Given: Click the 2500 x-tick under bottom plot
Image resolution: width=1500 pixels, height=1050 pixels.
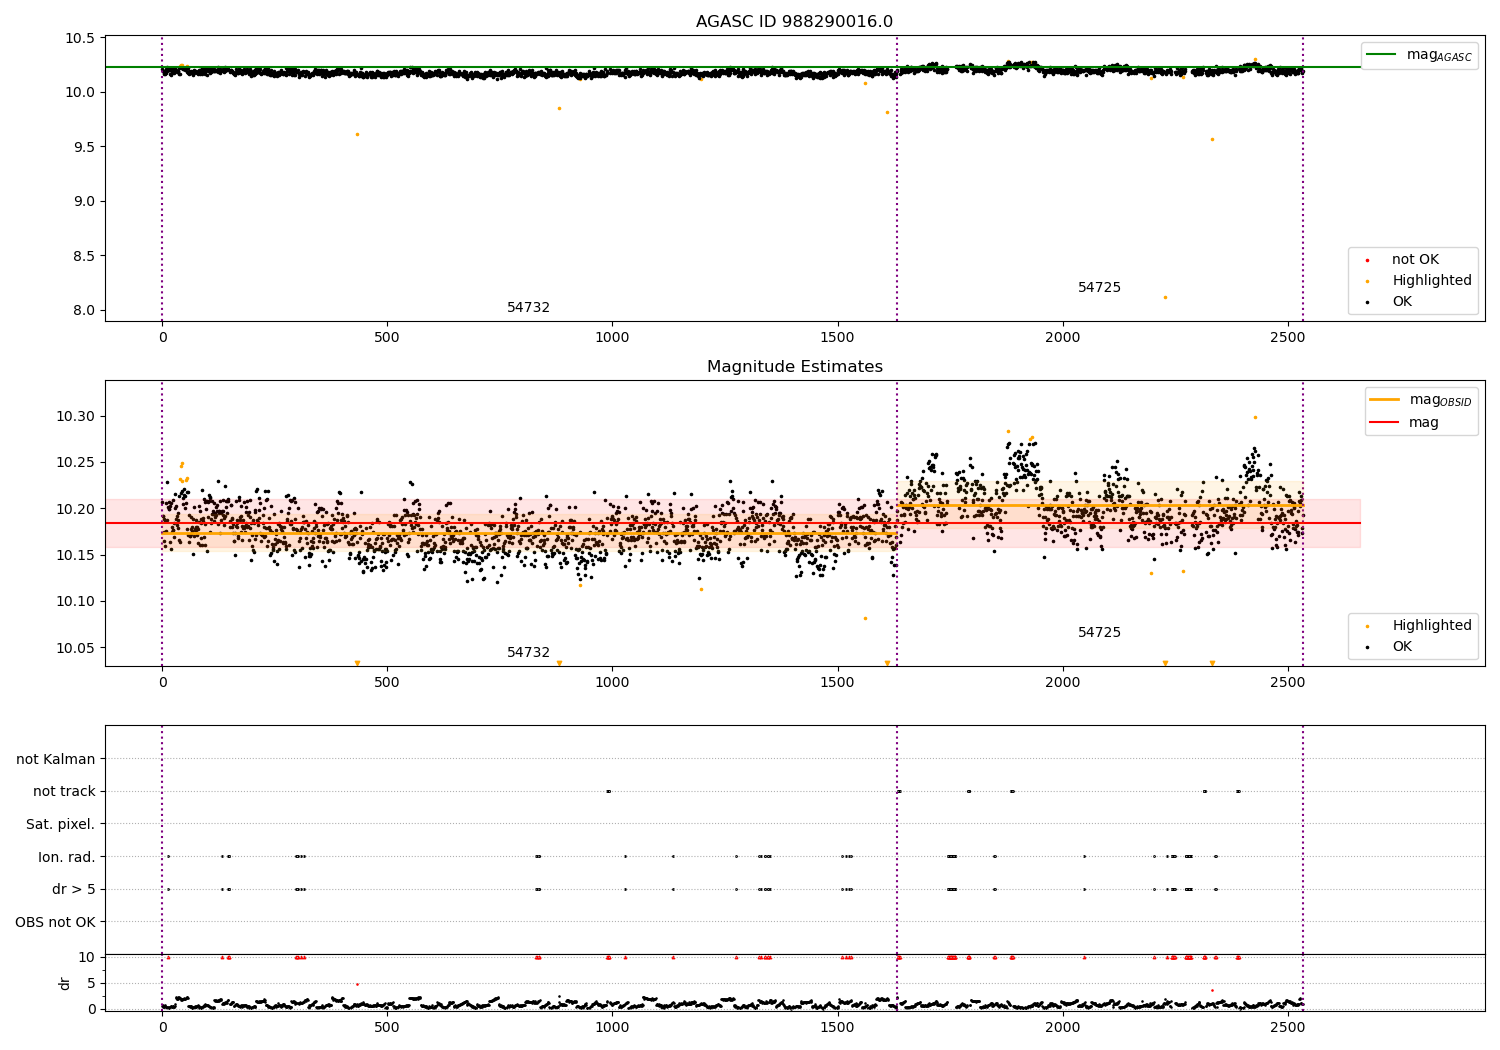Looking at the screenshot, I should (x=1287, y=1027).
